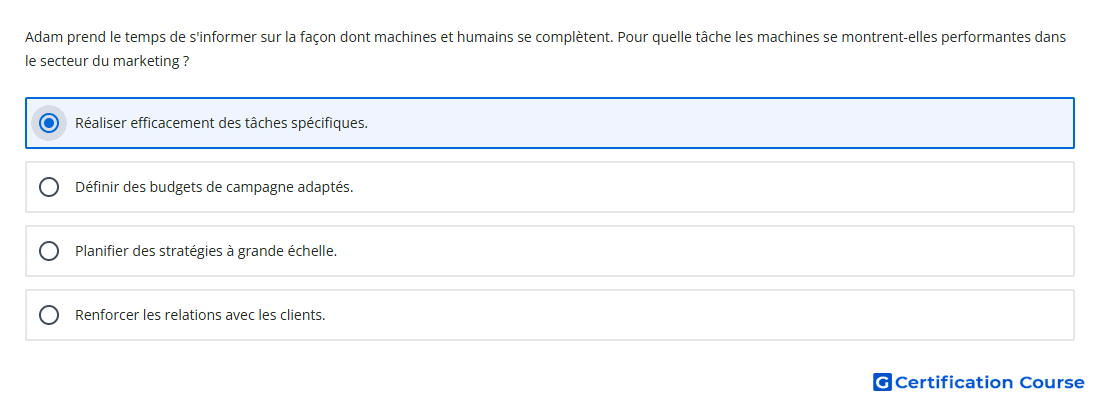Click empty space inside the highlighted answer row
This screenshot has width=1100, height=401.
click(x=702, y=123)
